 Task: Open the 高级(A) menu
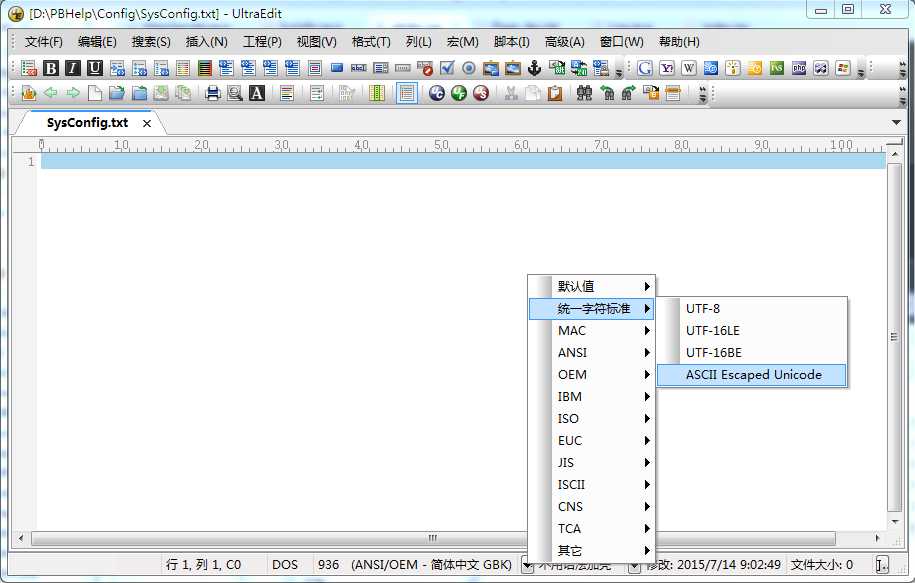coord(564,41)
